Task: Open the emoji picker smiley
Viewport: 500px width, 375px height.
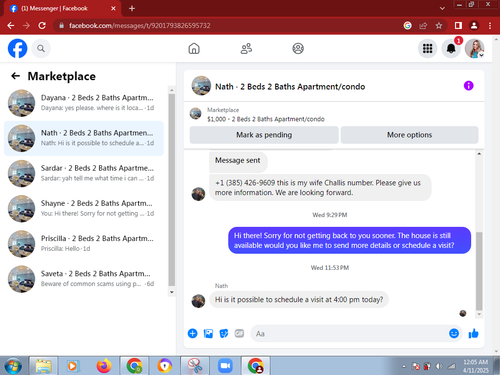Action: point(454,333)
